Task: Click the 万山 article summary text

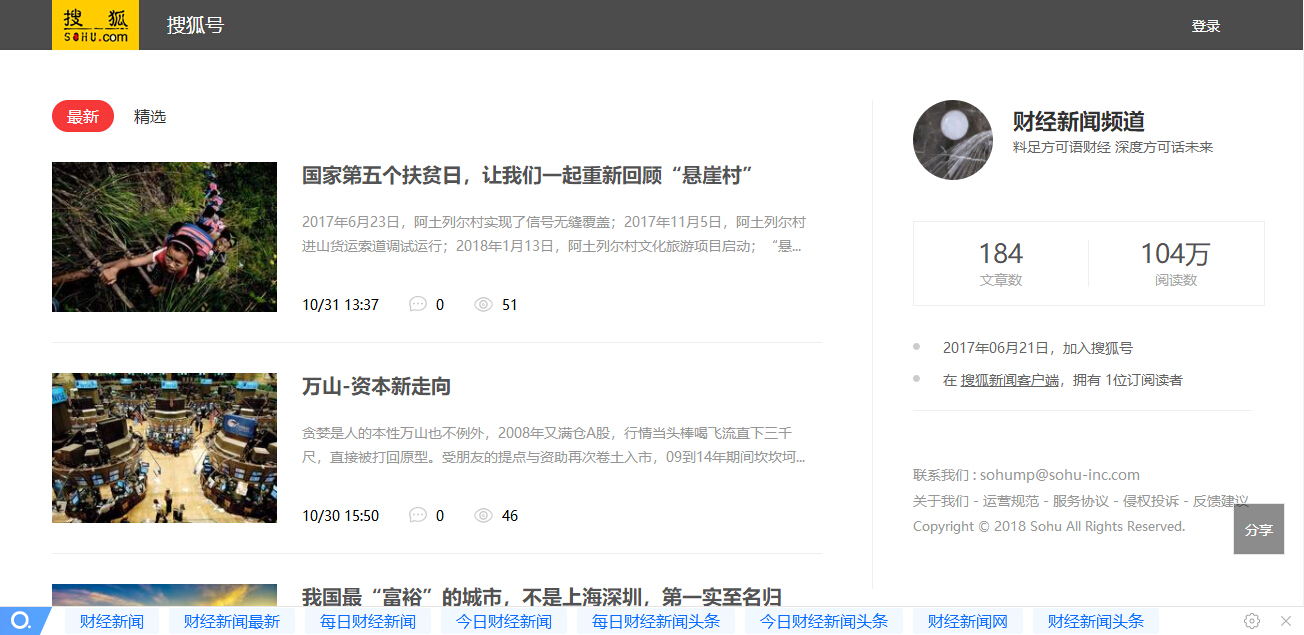Action: coord(554,445)
